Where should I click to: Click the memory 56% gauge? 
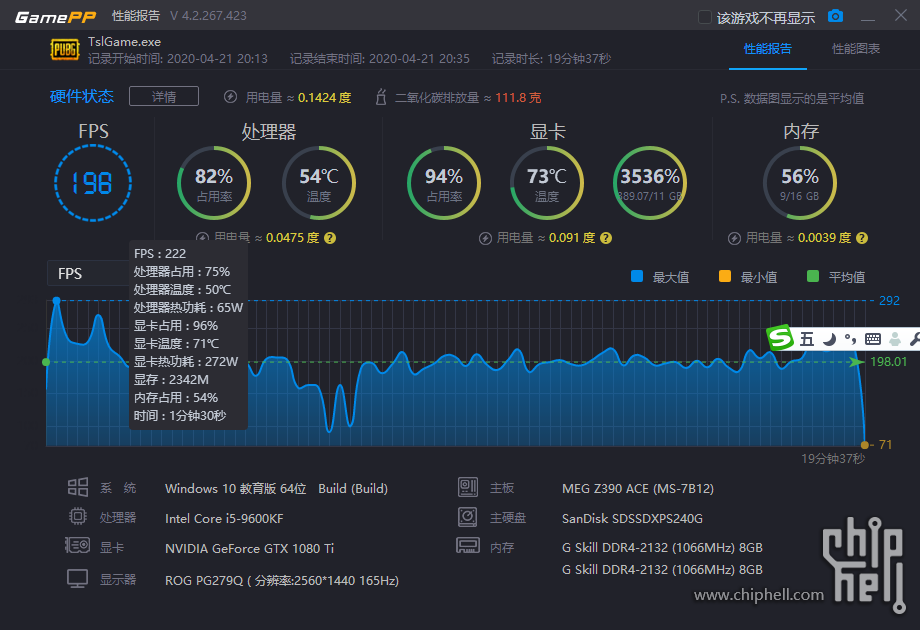pyautogui.click(x=800, y=183)
